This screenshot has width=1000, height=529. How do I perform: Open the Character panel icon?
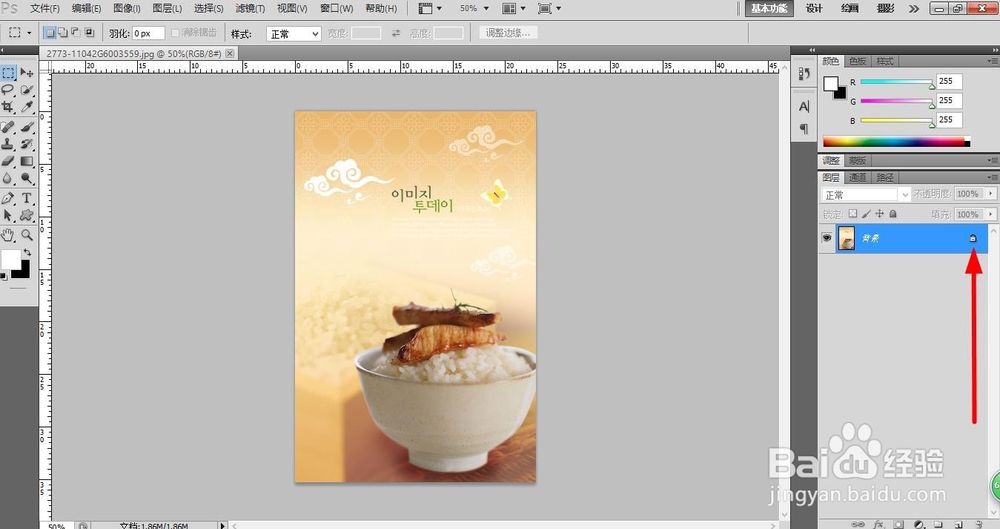click(804, 107)
